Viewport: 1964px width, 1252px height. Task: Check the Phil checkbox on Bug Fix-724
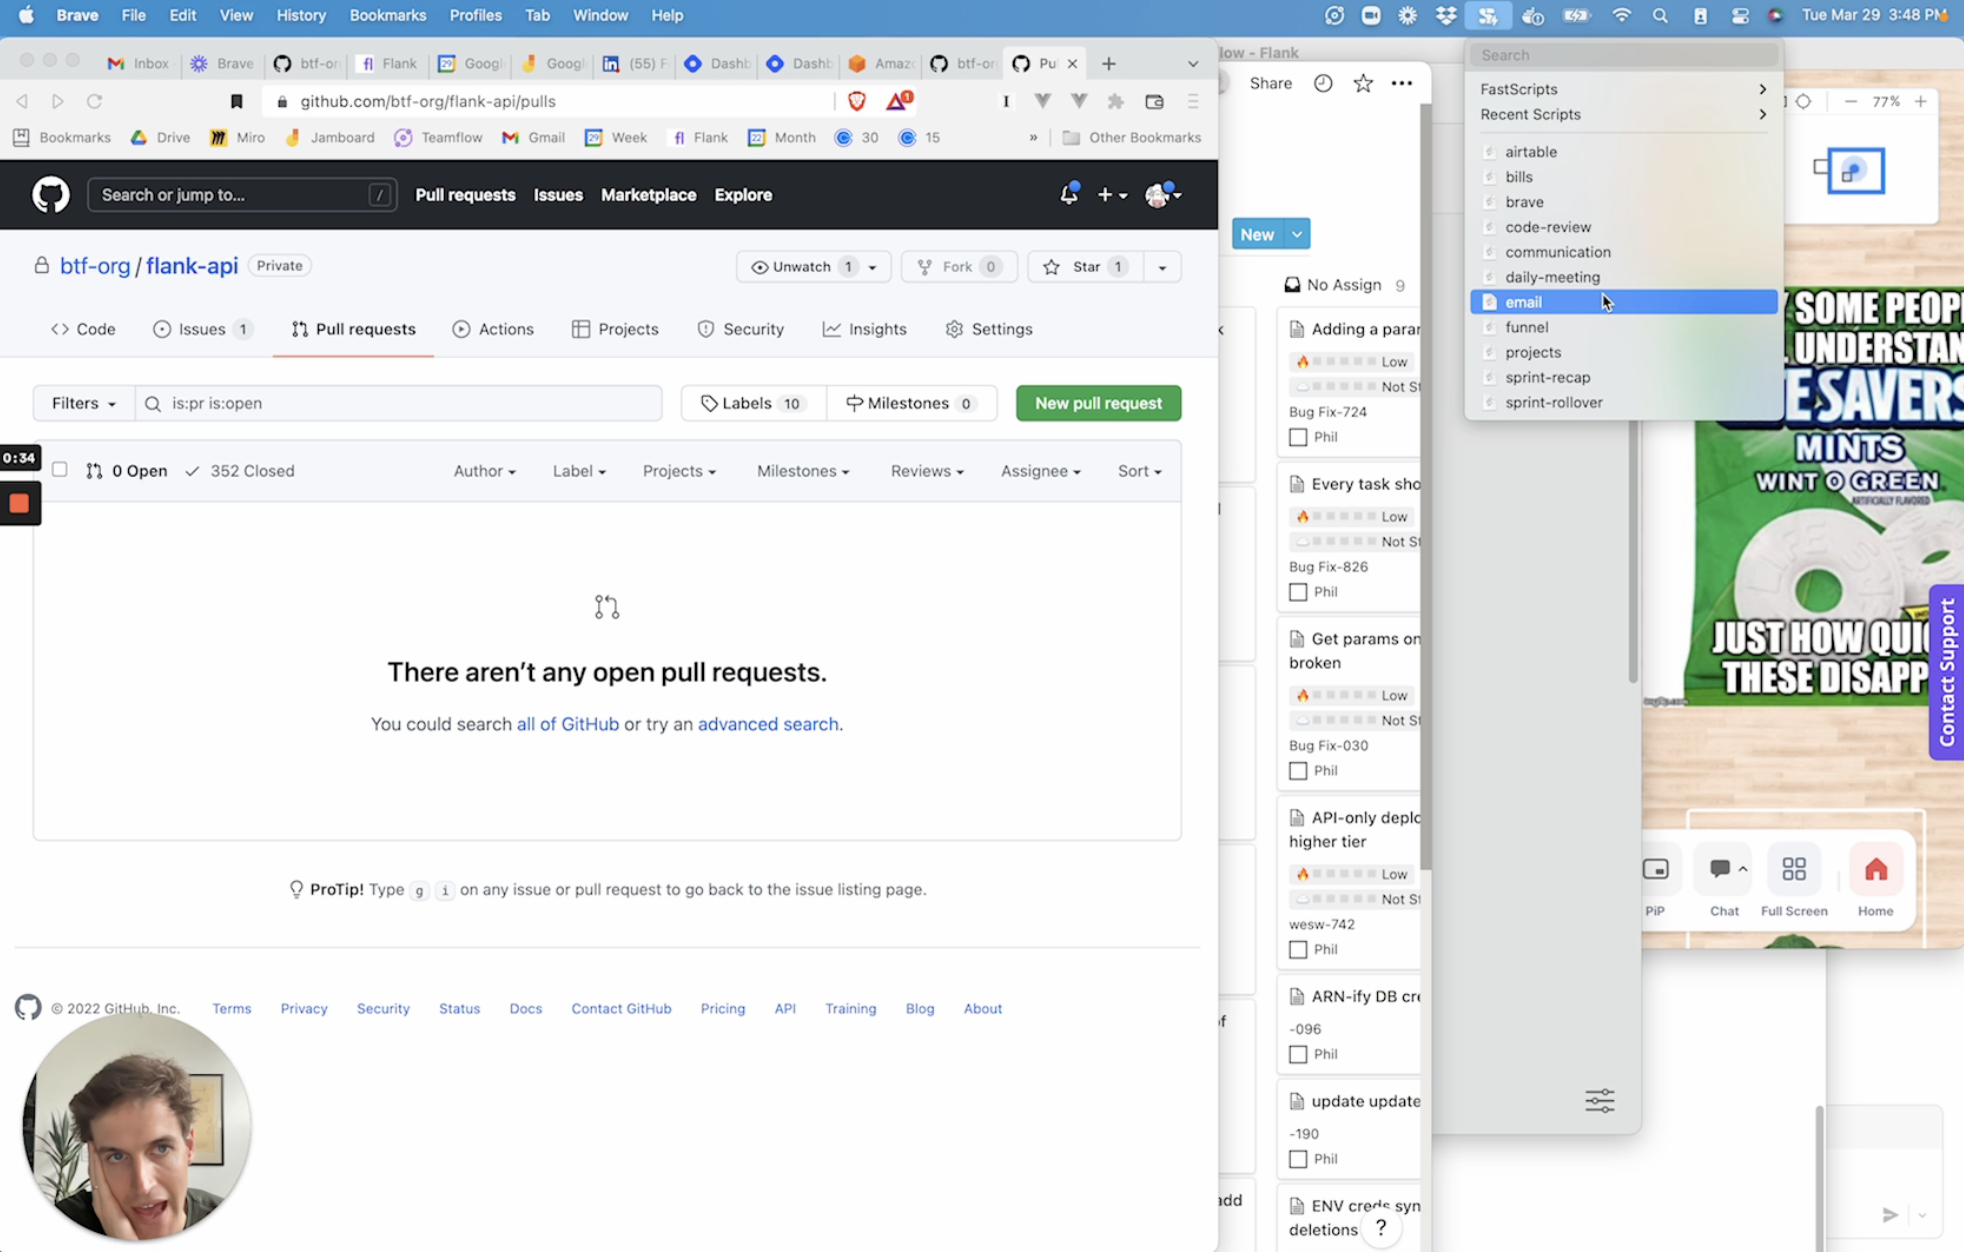point(1298,437)
